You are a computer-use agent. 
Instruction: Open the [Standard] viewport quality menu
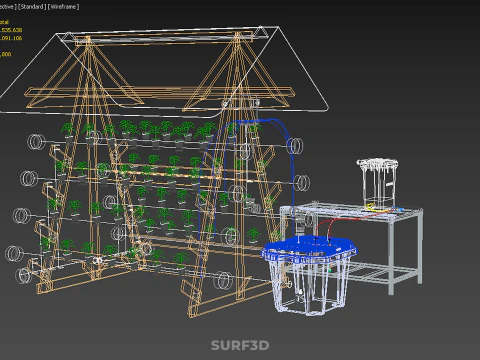coord(31,7)
